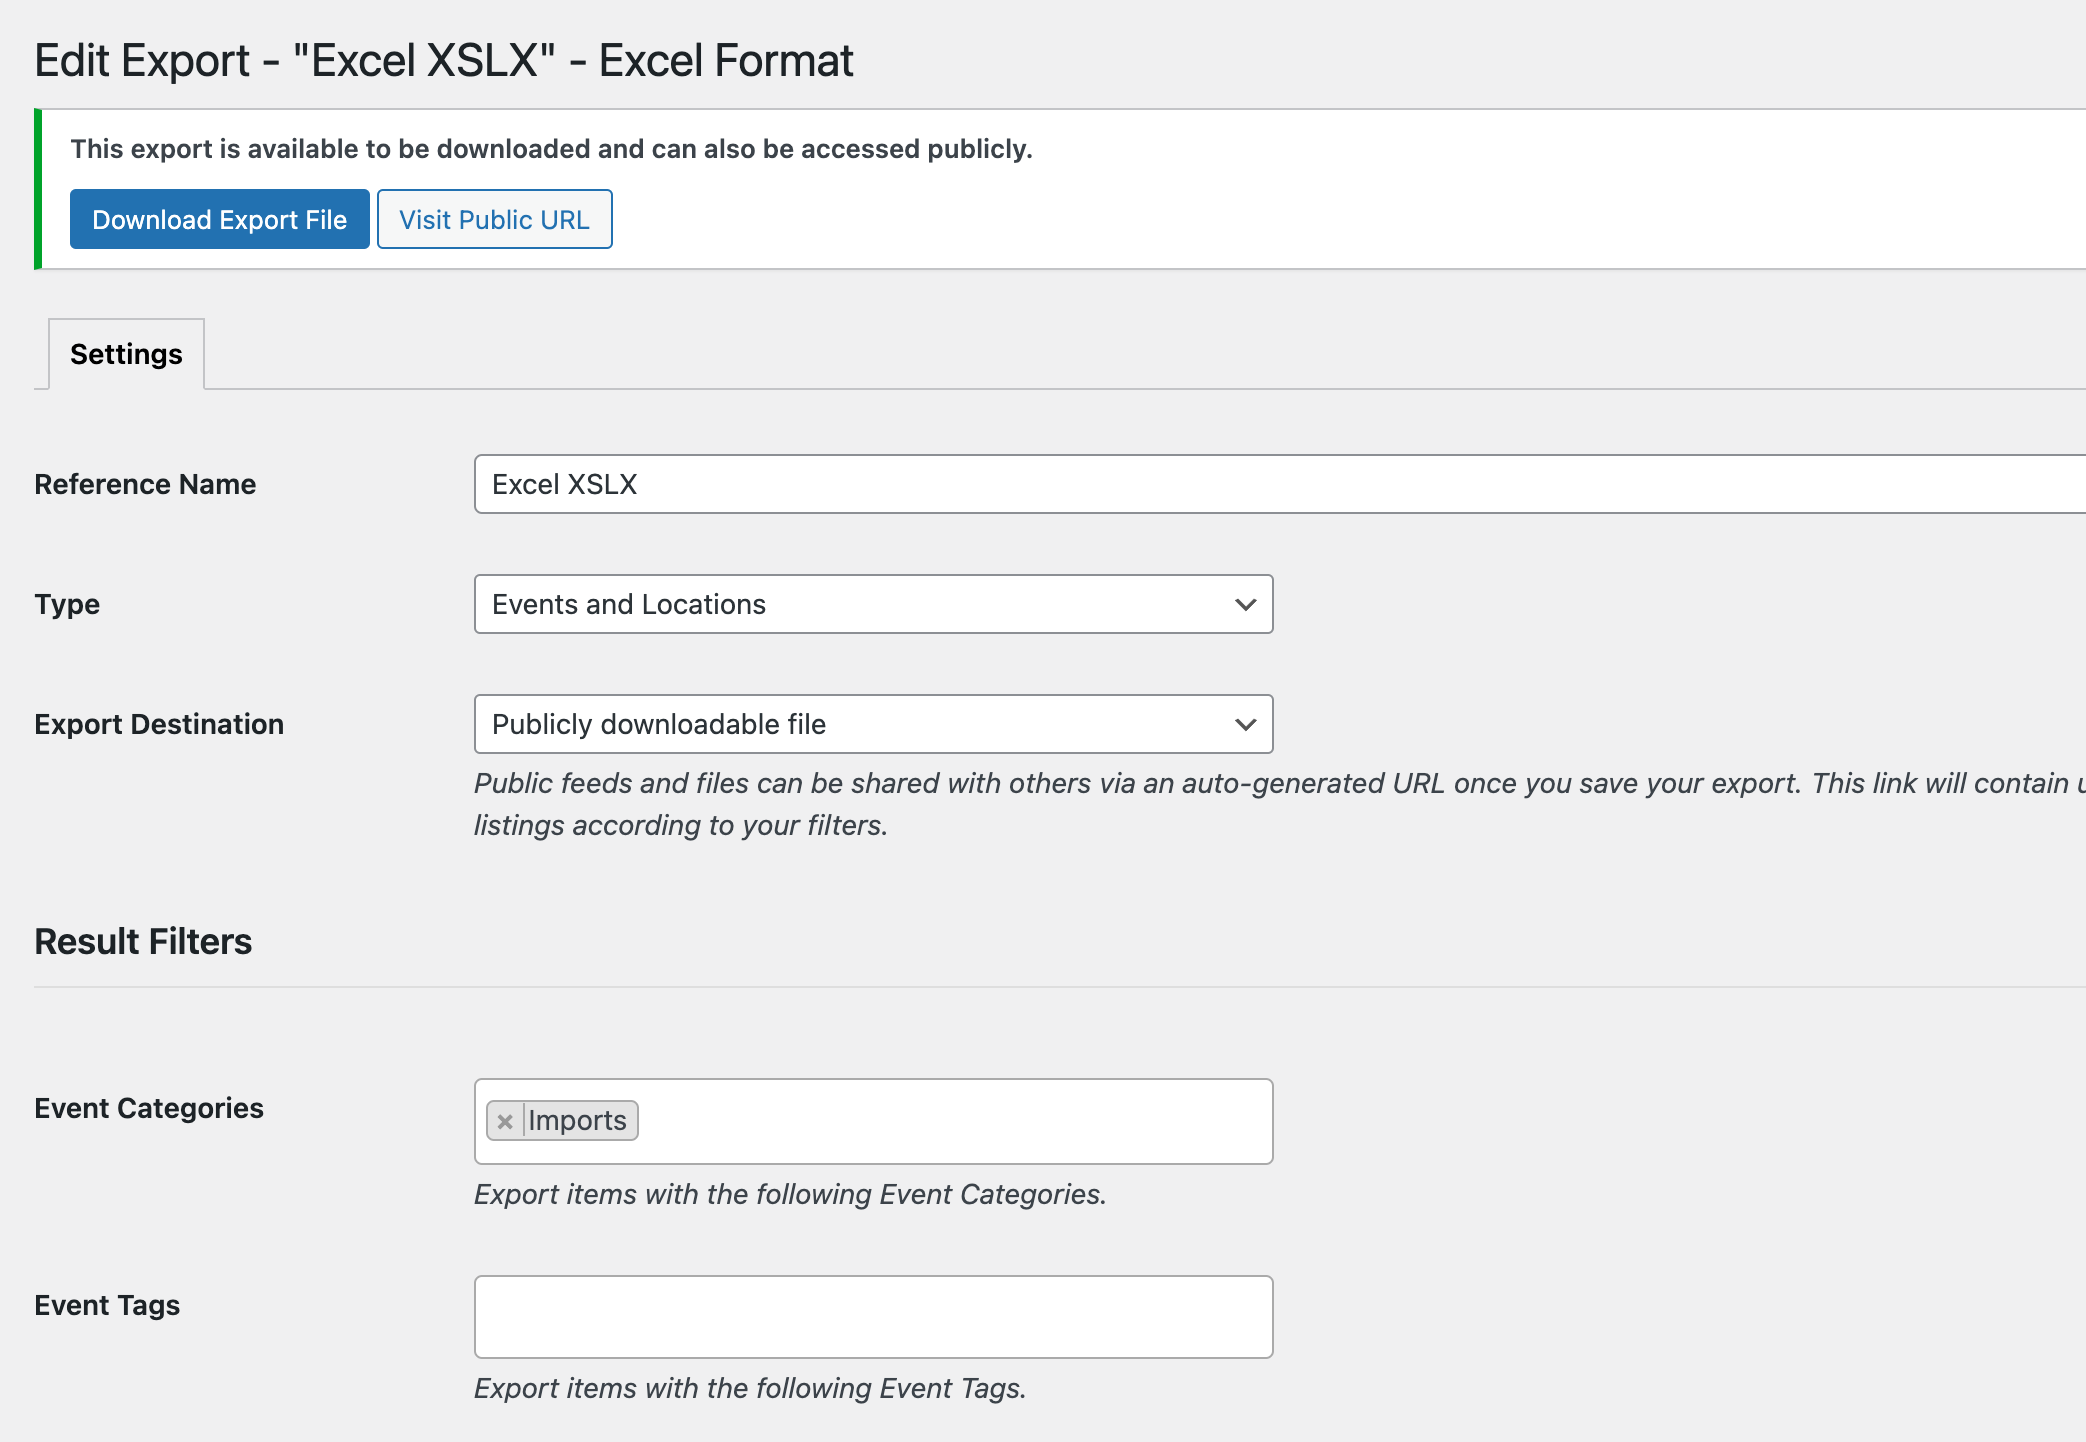This screenshot has height=1442, width=2086.
Task: Select the Imports tag label
Action: [x=577, y=1121]
